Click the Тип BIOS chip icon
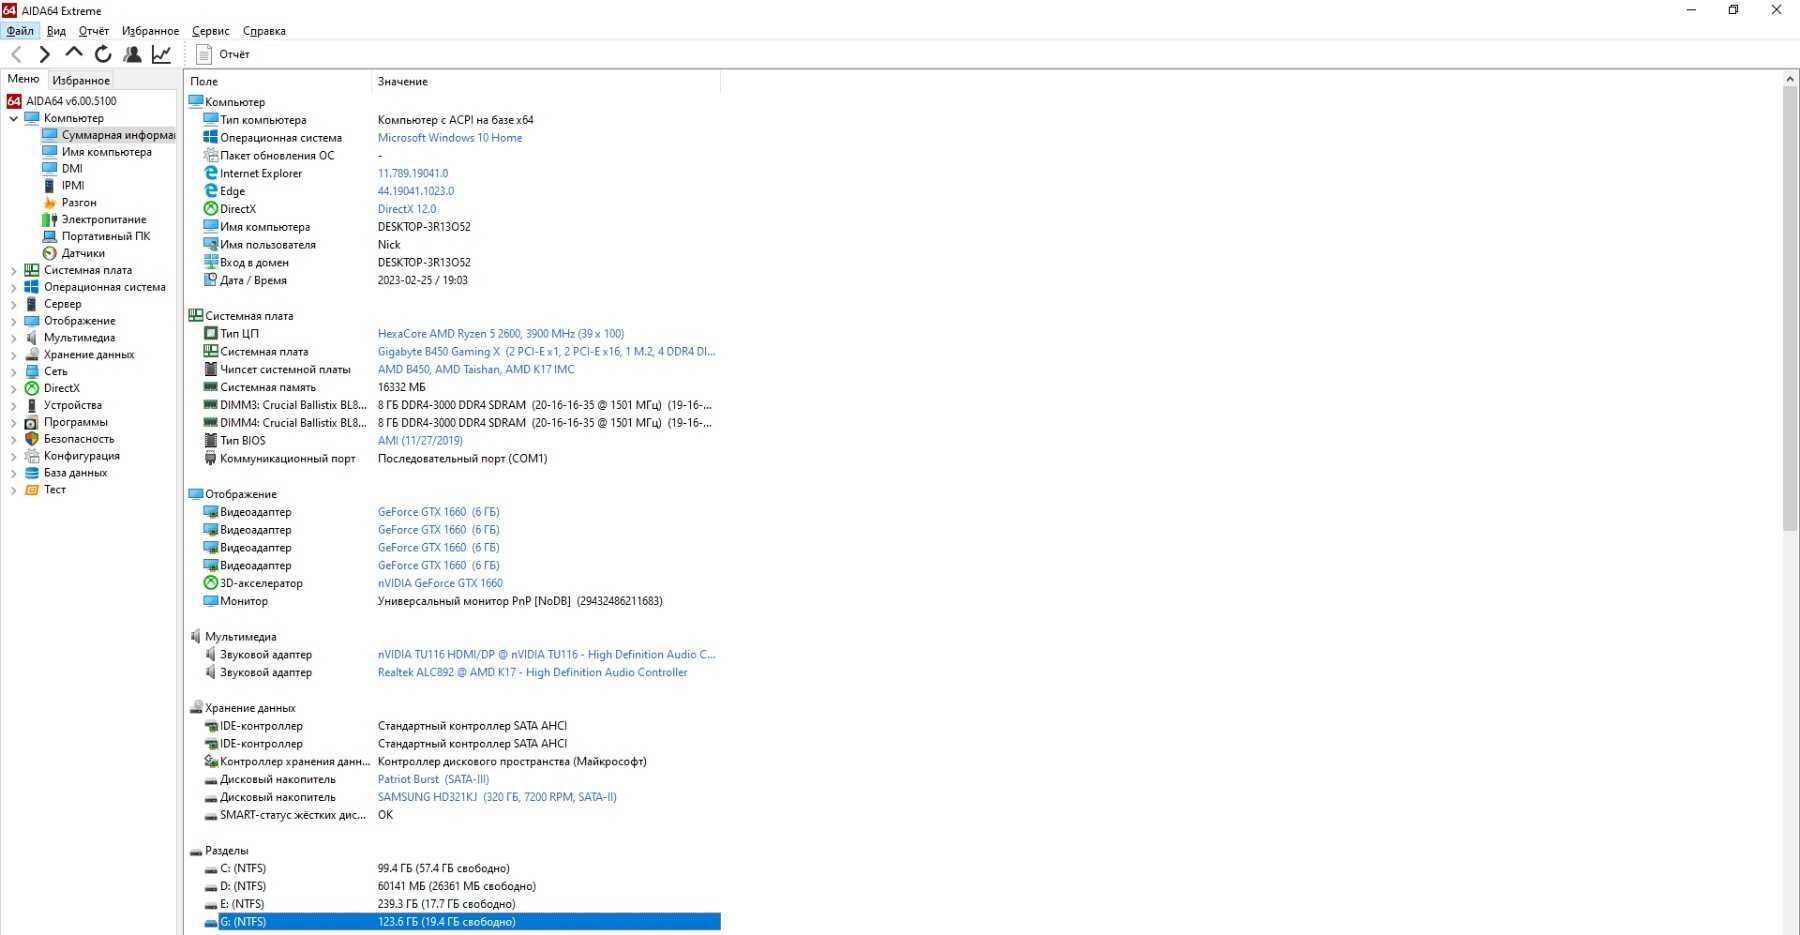The height and width of the screenshot is (935, 1800). (x=211, y=440)
